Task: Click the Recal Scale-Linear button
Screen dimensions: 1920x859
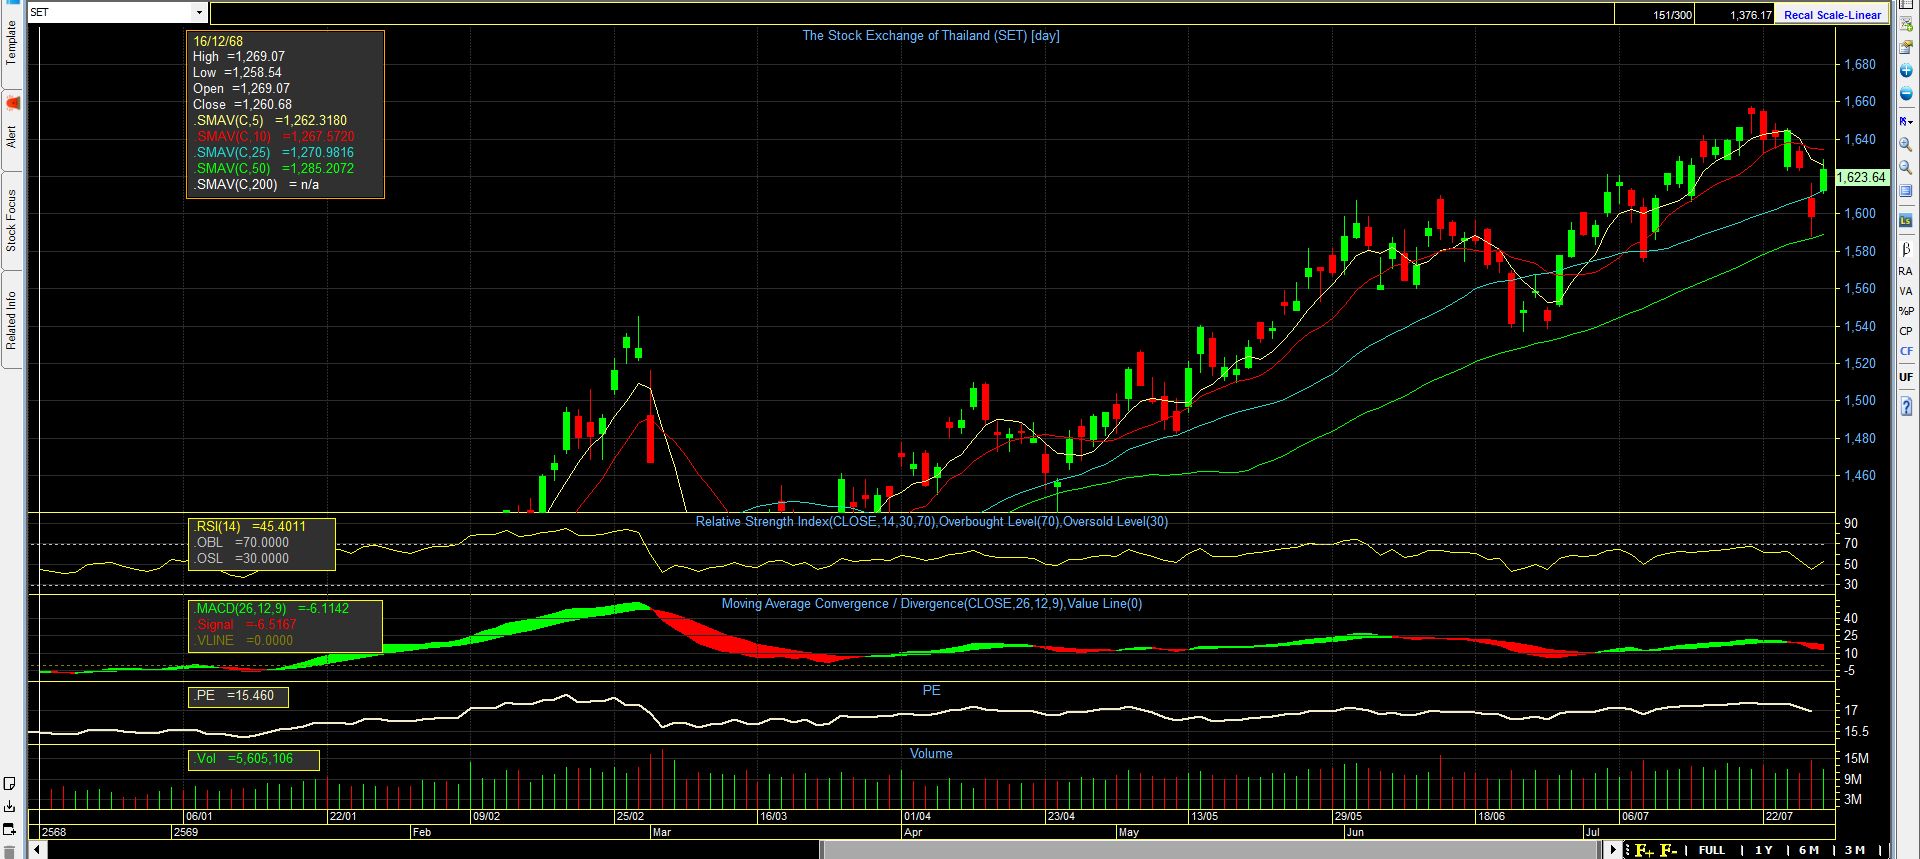Action: [x=1832, y=15]
